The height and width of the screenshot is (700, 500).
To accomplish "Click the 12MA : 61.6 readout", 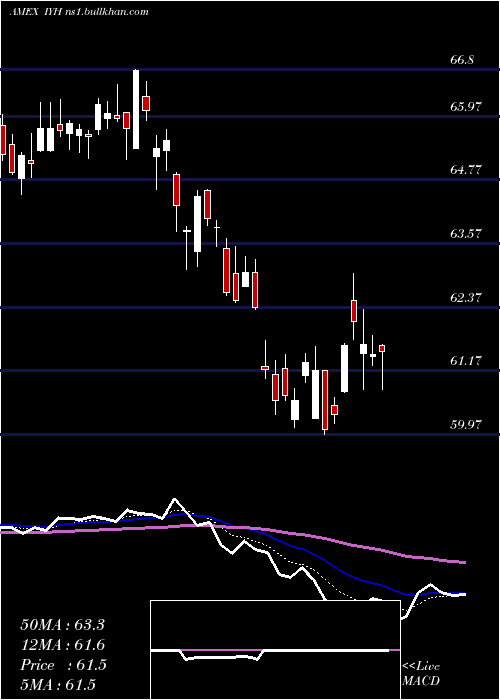I will [62, 645].
